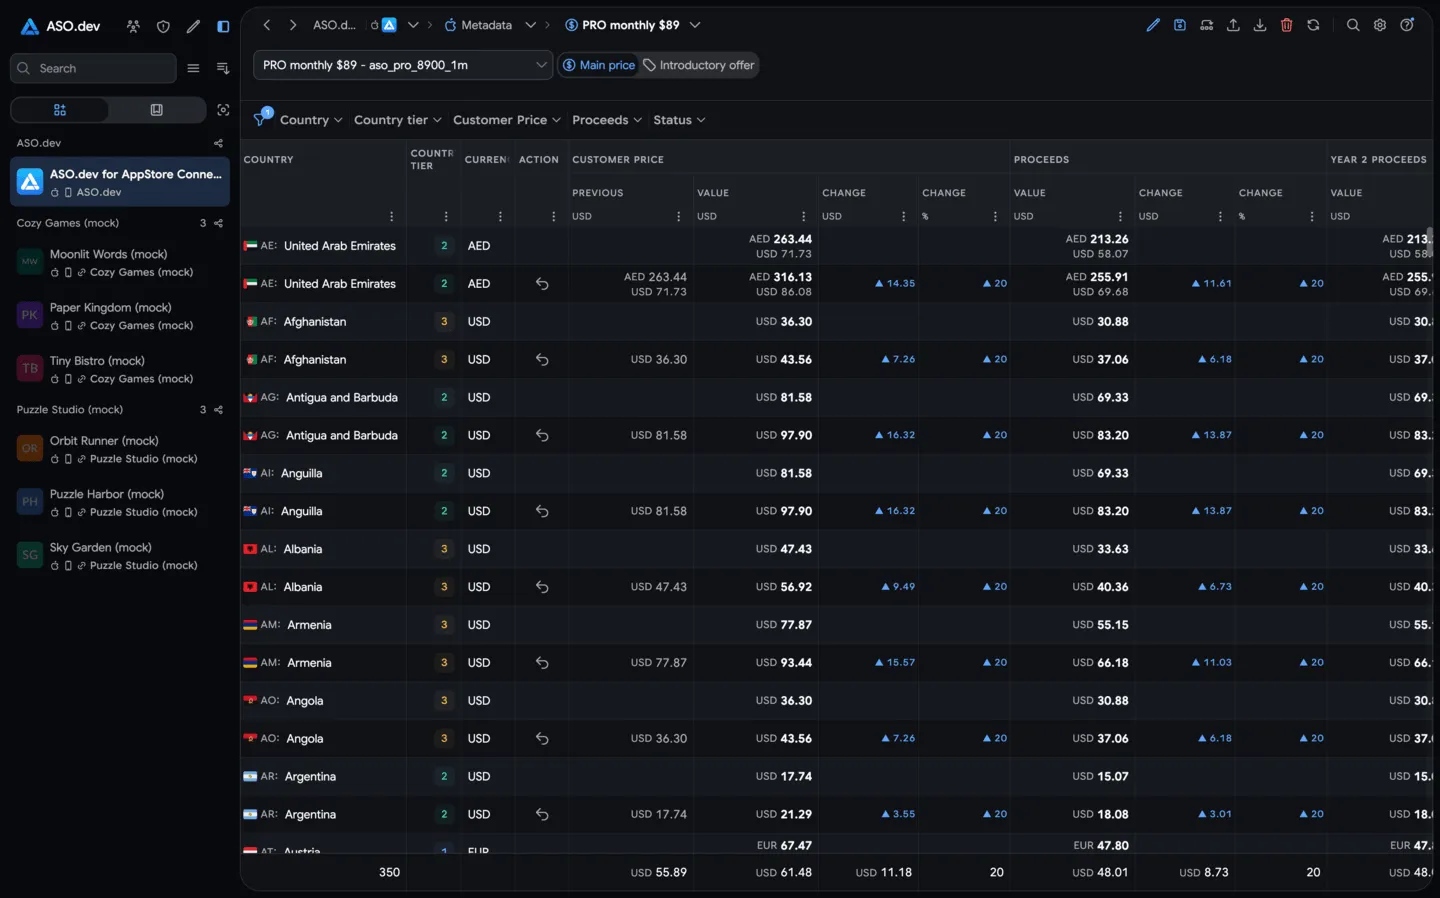Click the refresh sync icon in top toolbar
Viewport: 1440px width, 898px height.
click(x=1313, y=25)
